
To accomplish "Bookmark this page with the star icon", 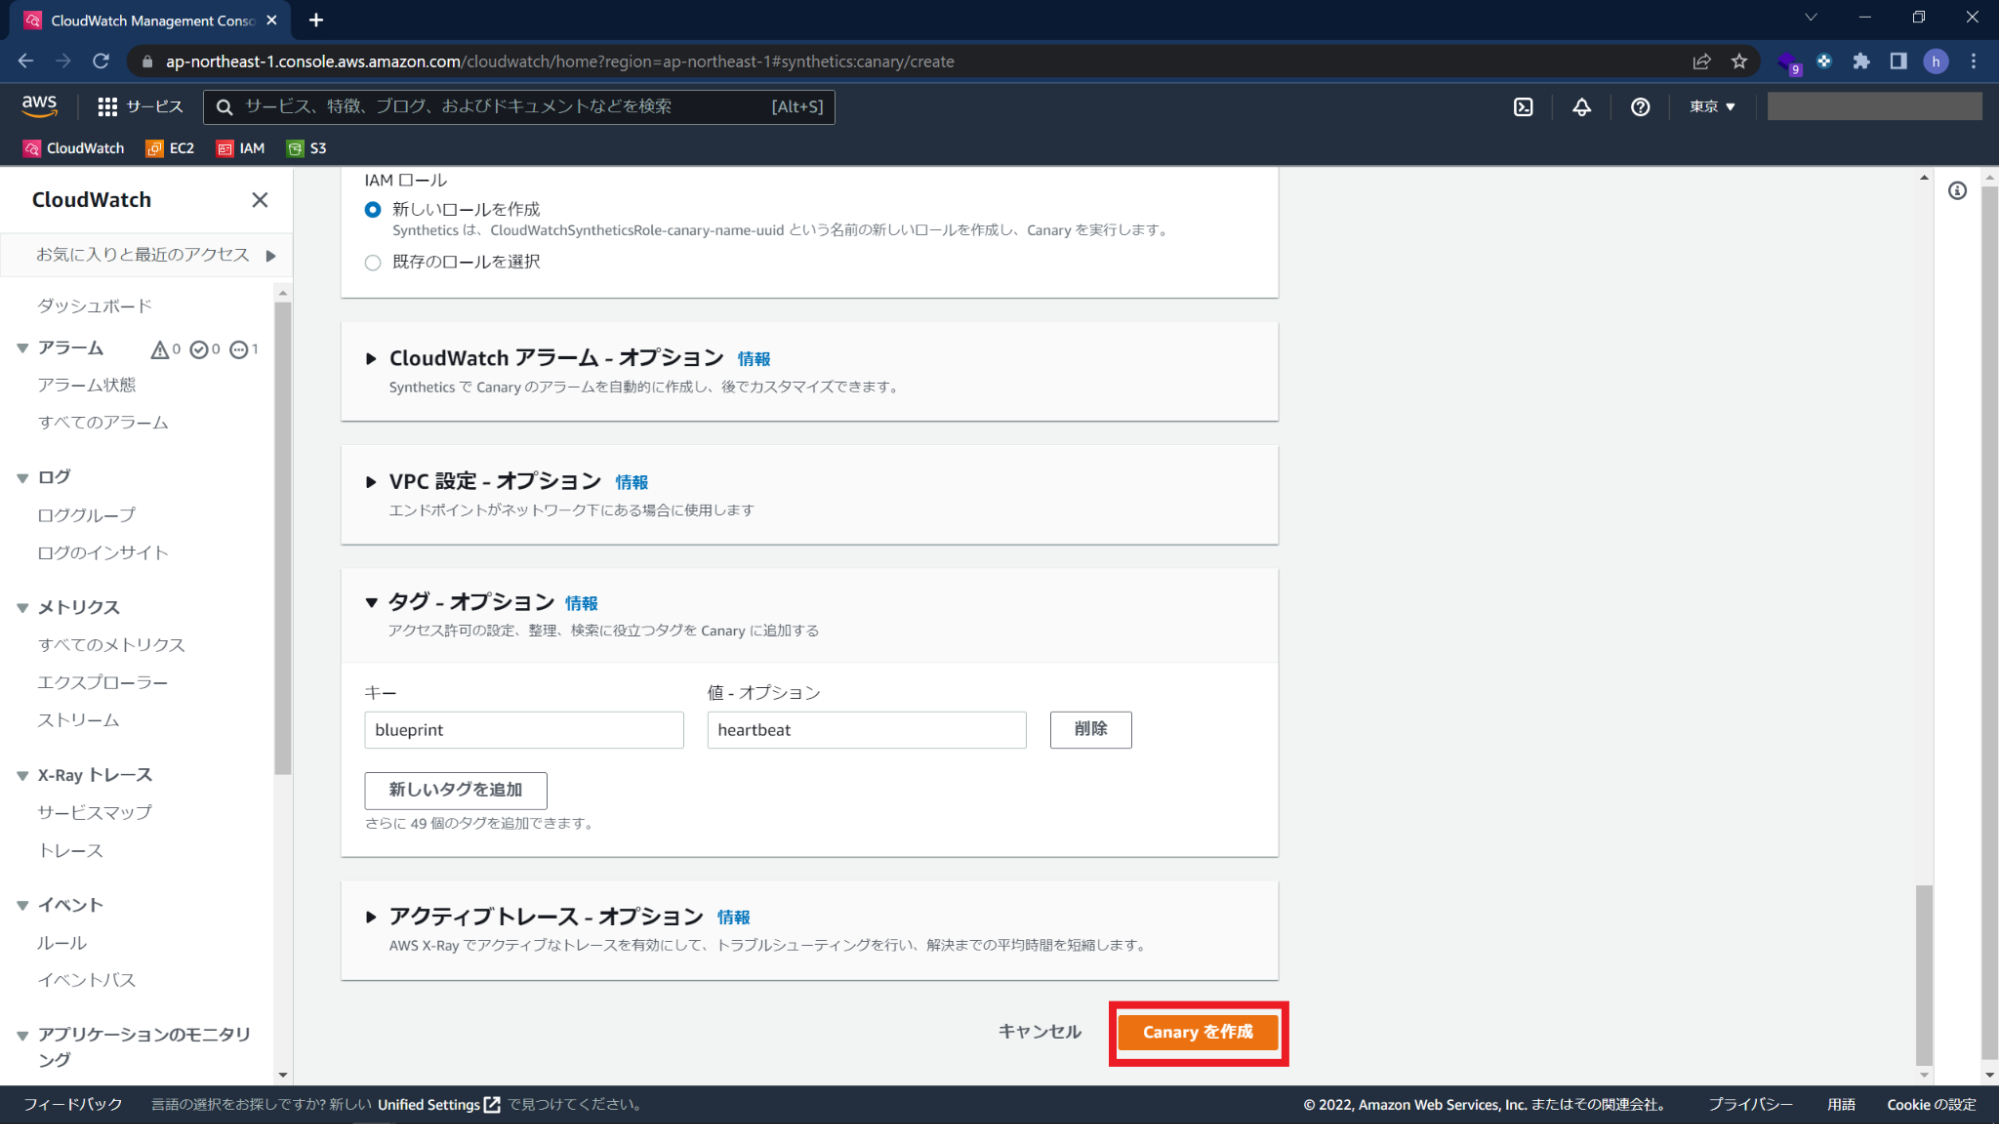I will pyautogui.click(x=1739, y=61).
